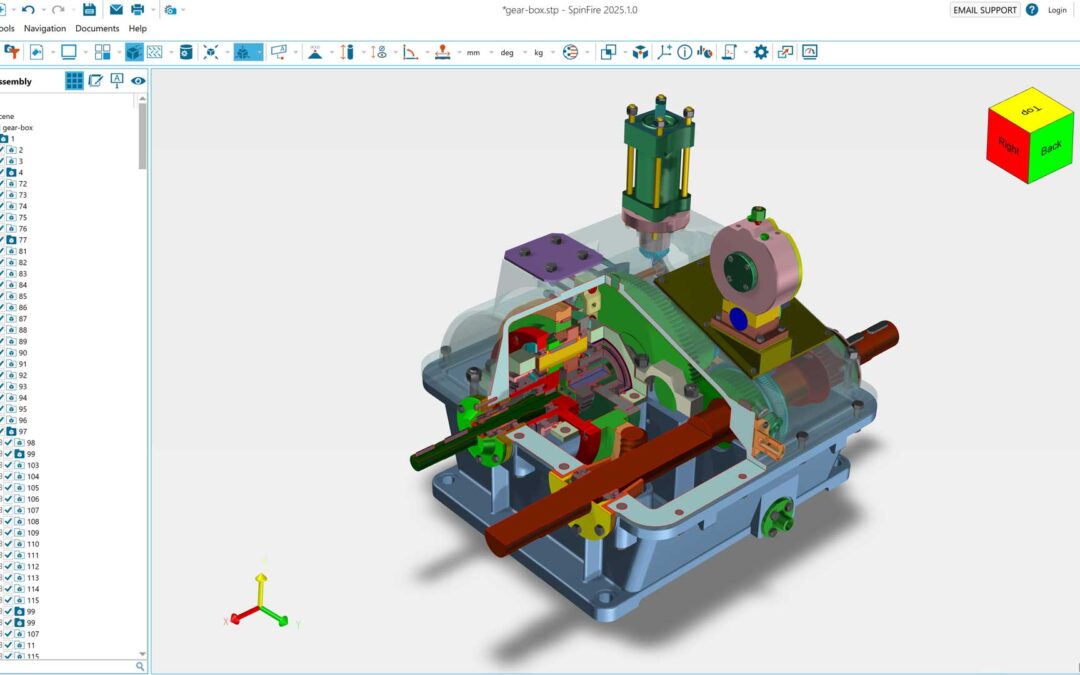Open the deg angle unit dropdown
Viewport: 1080px width, 675px height.
tap(508, 51)
